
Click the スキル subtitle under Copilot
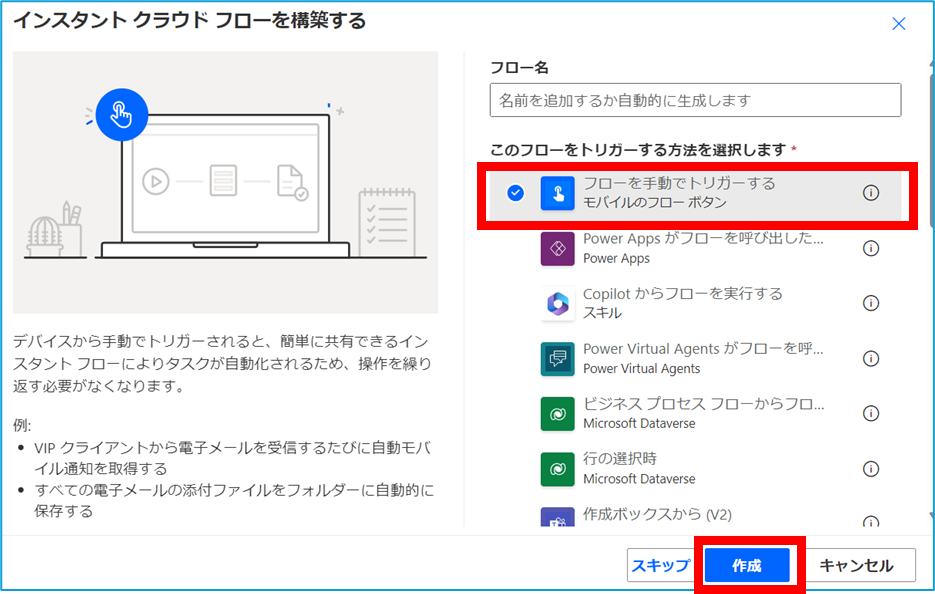click(x=602, y=313)
